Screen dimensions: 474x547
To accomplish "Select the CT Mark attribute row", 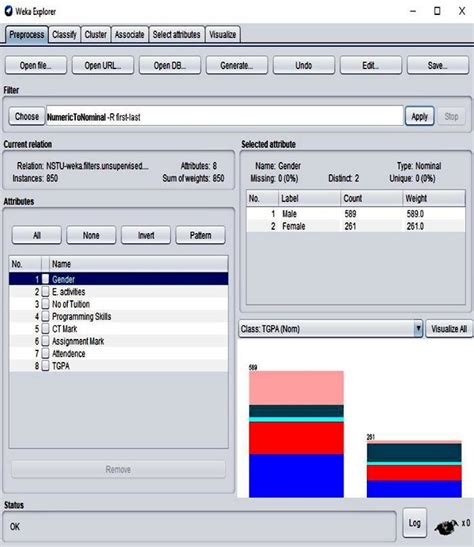I will point(119,329).
